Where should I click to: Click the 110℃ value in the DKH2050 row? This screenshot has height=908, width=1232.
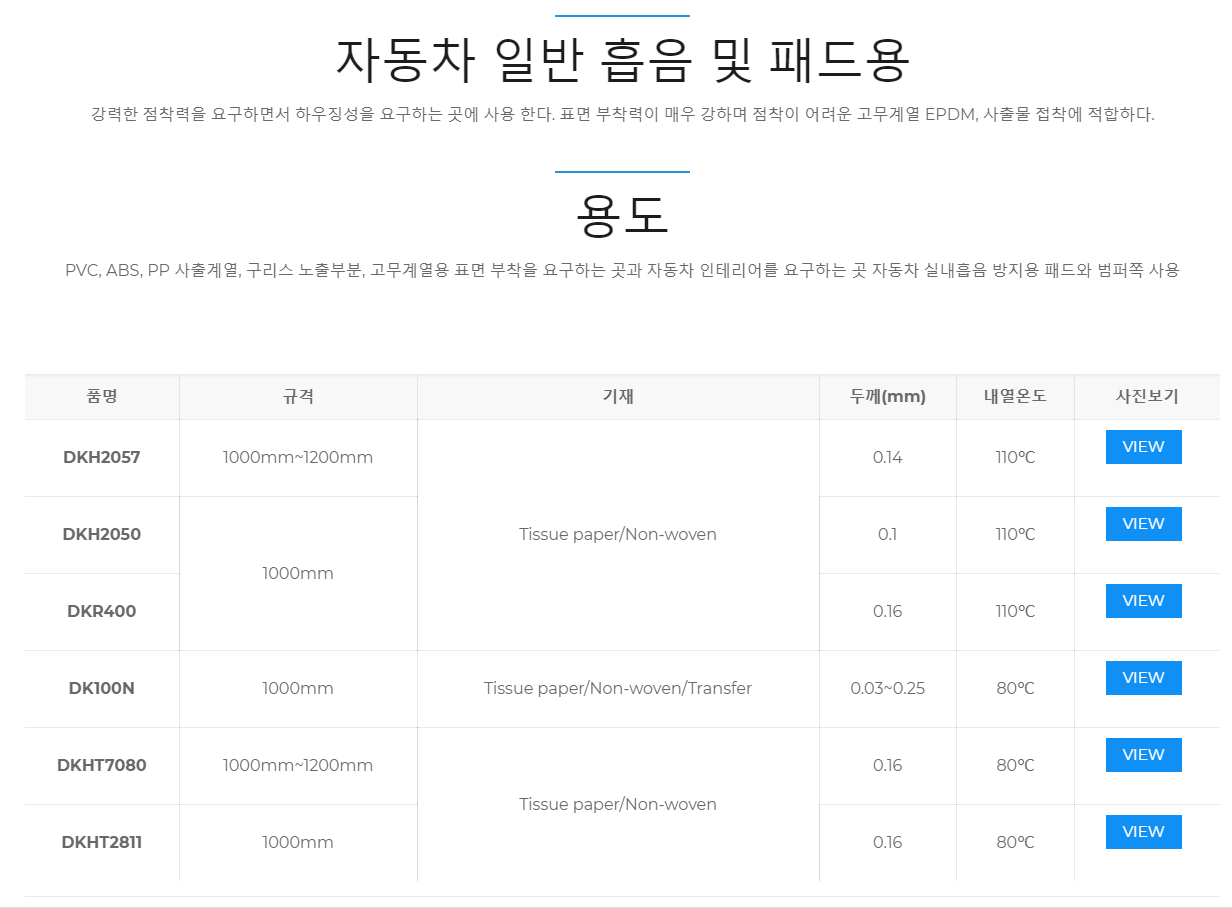[1015, 535]
